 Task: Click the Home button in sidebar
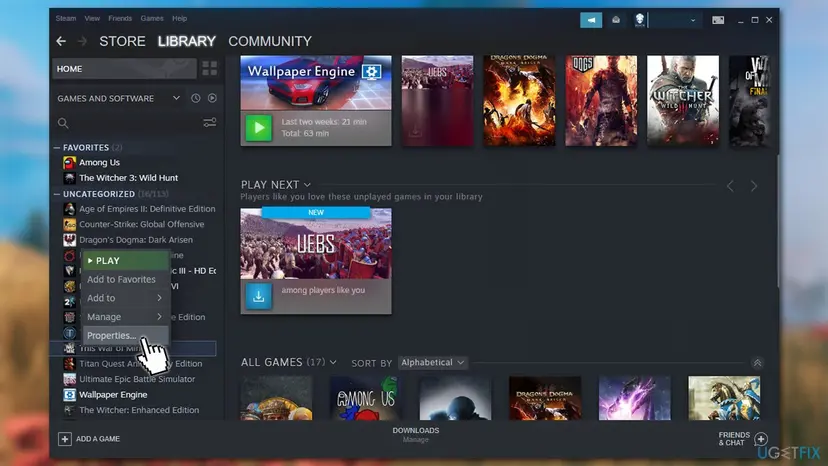[125, 69]
